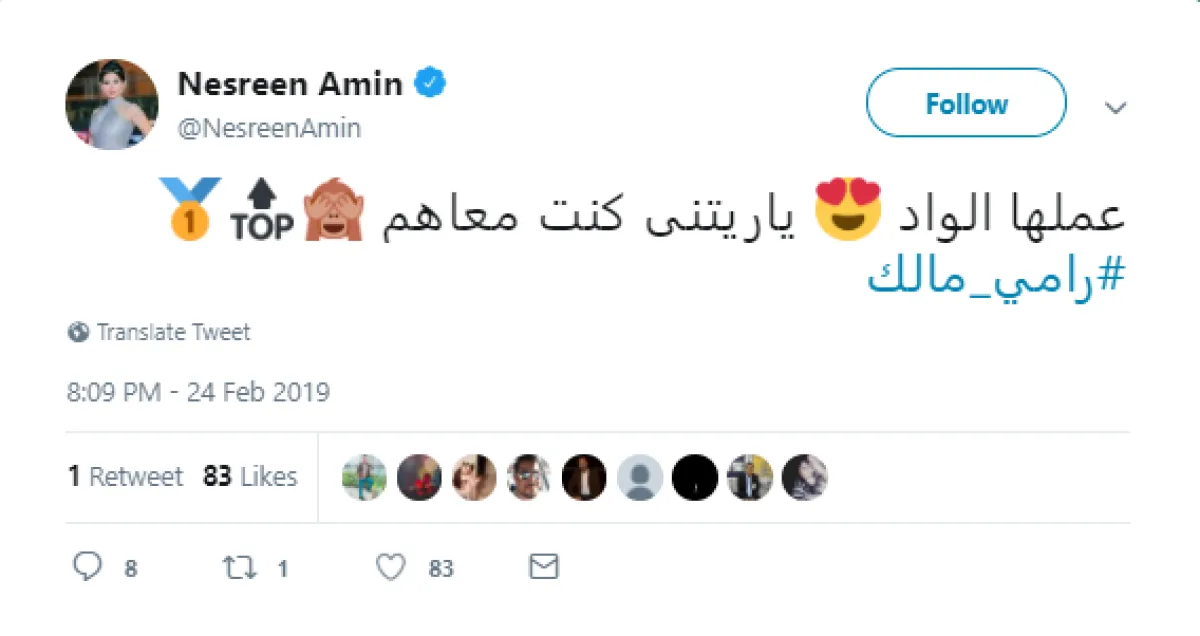Like the tweet with heart icon
Image resolution: width=1200 pixels, height=636 pixels.
coord(390,568)
